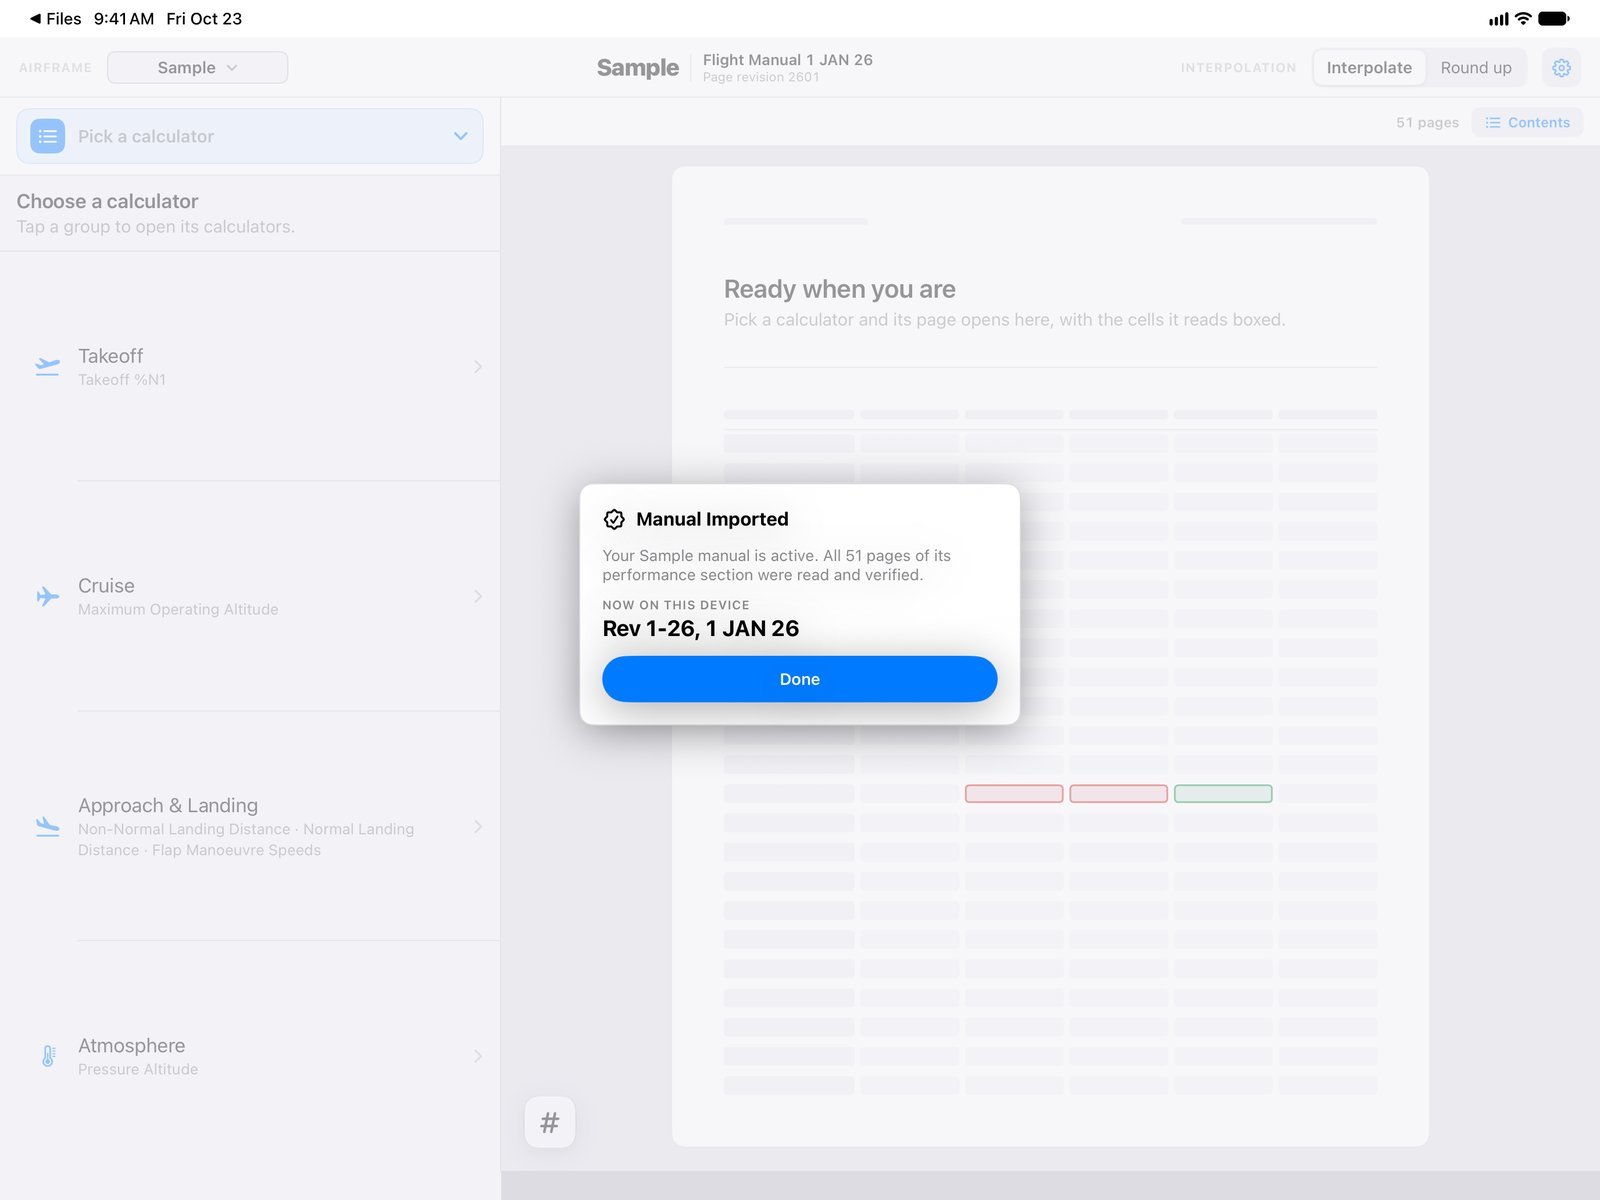Click the Wi-Fi status icon
Viewport: 1600px width, 1200px height.
pos(1523,18)
